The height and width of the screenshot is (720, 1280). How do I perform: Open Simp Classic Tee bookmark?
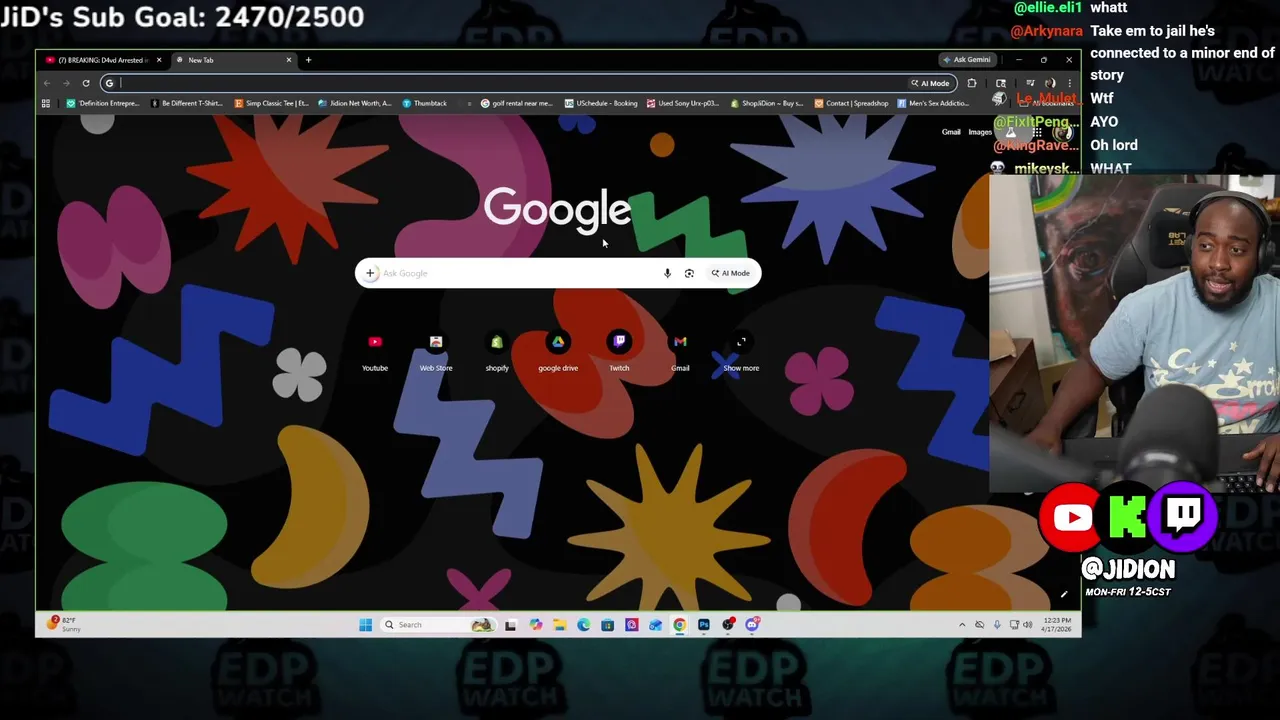tap(271, 103)
